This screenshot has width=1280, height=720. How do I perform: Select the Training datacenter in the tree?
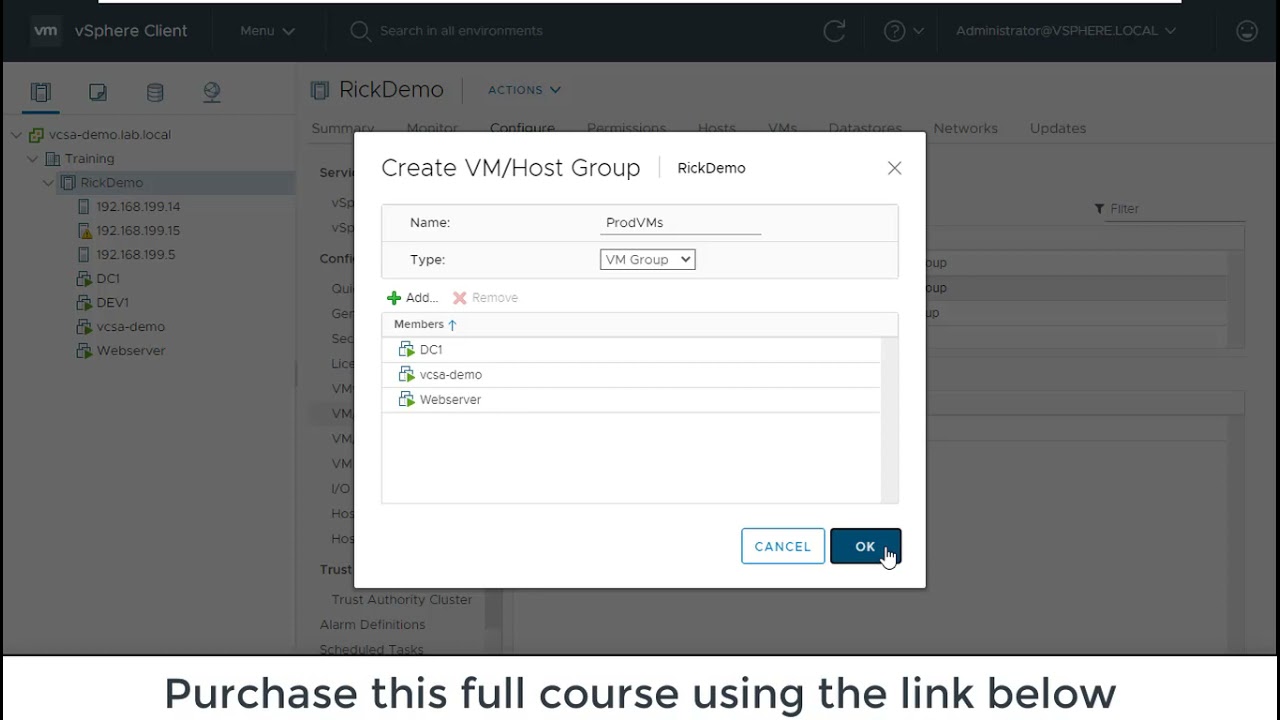click(x=89, y=158)
